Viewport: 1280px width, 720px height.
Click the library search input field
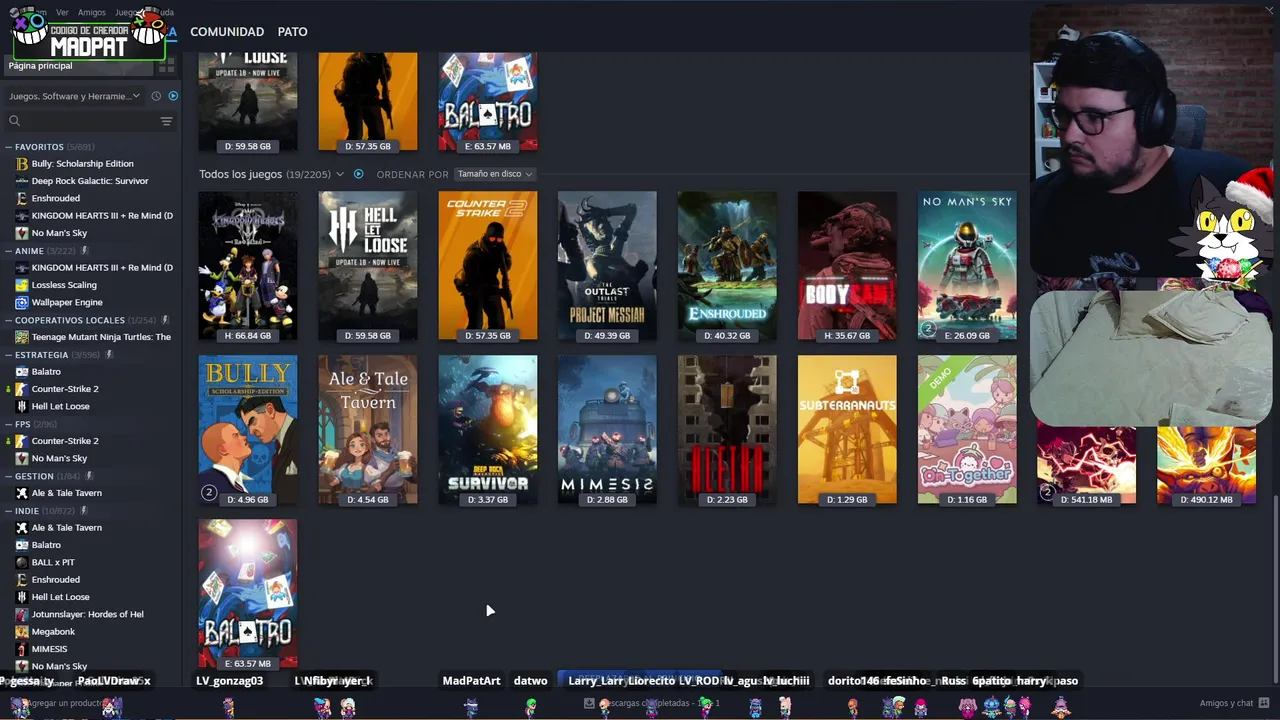coord(88,121)
